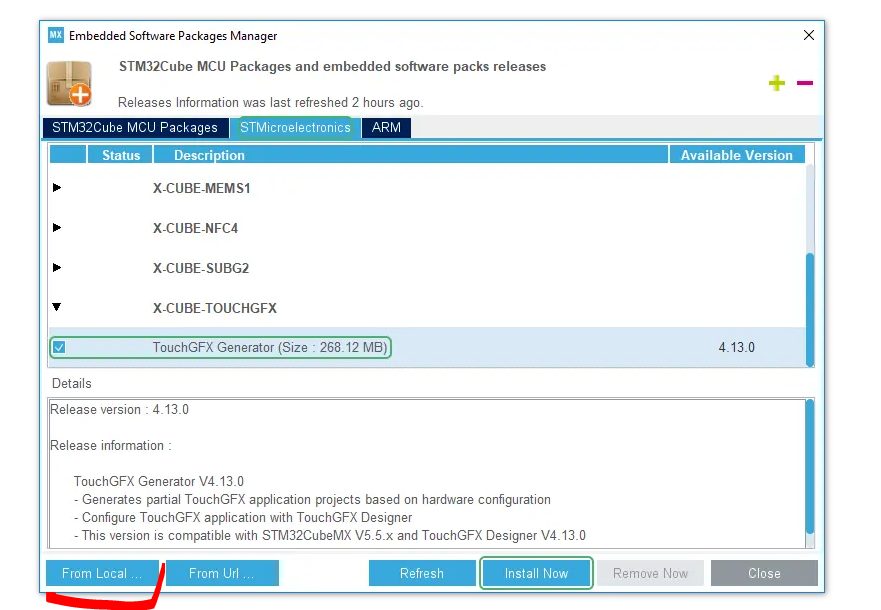Click the Available Version column header
This screenshot has width=881, height=610.
(x=737, y=155)
